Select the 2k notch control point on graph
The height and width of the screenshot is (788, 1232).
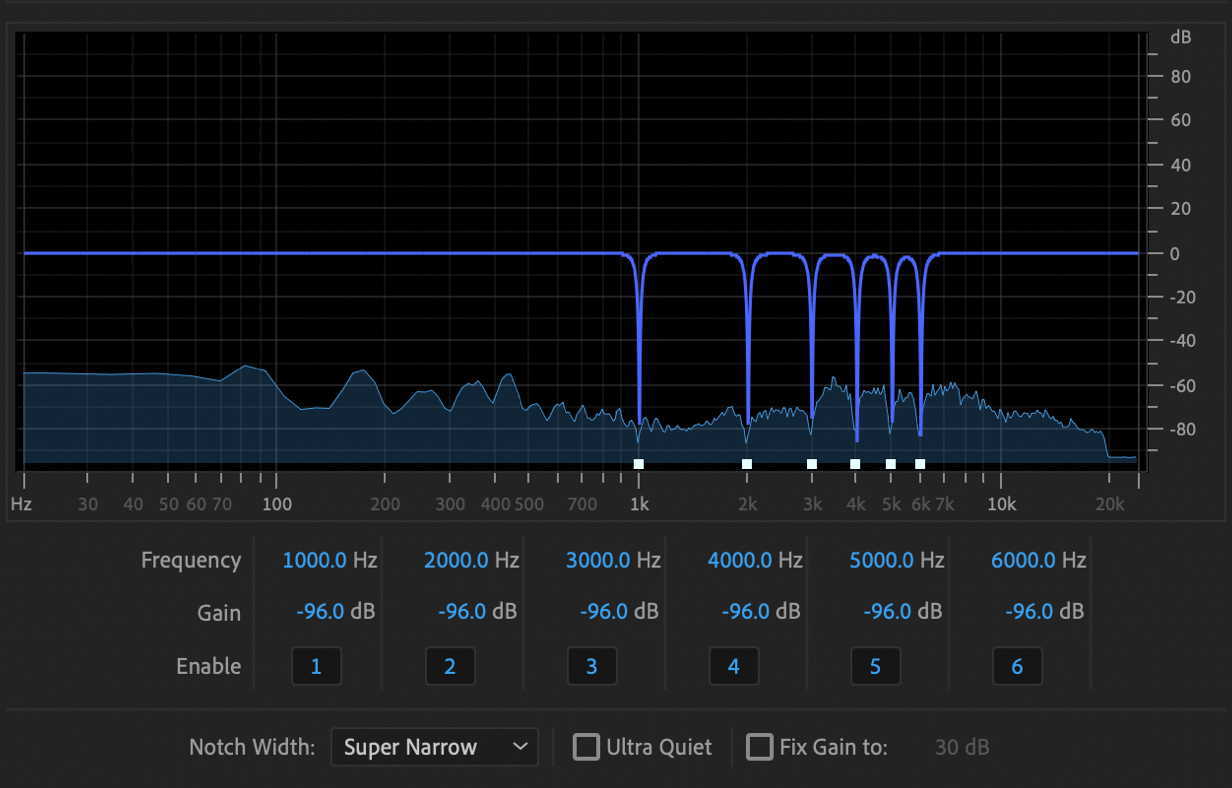click(747, 464)
